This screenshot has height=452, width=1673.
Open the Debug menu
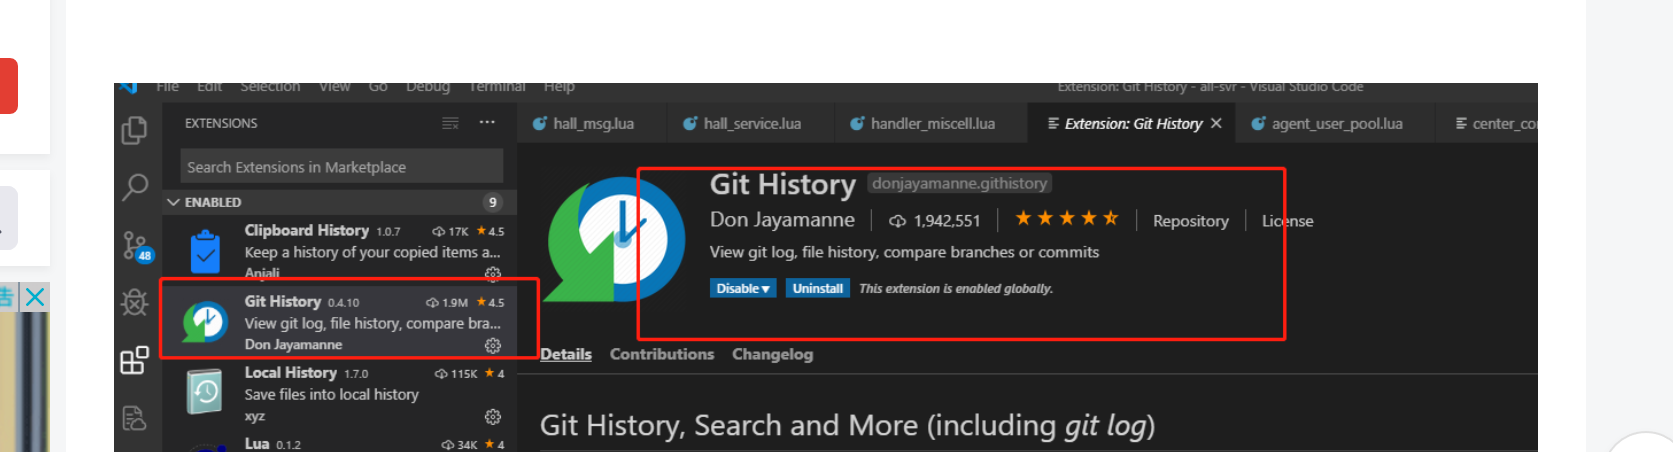(428, 88)
